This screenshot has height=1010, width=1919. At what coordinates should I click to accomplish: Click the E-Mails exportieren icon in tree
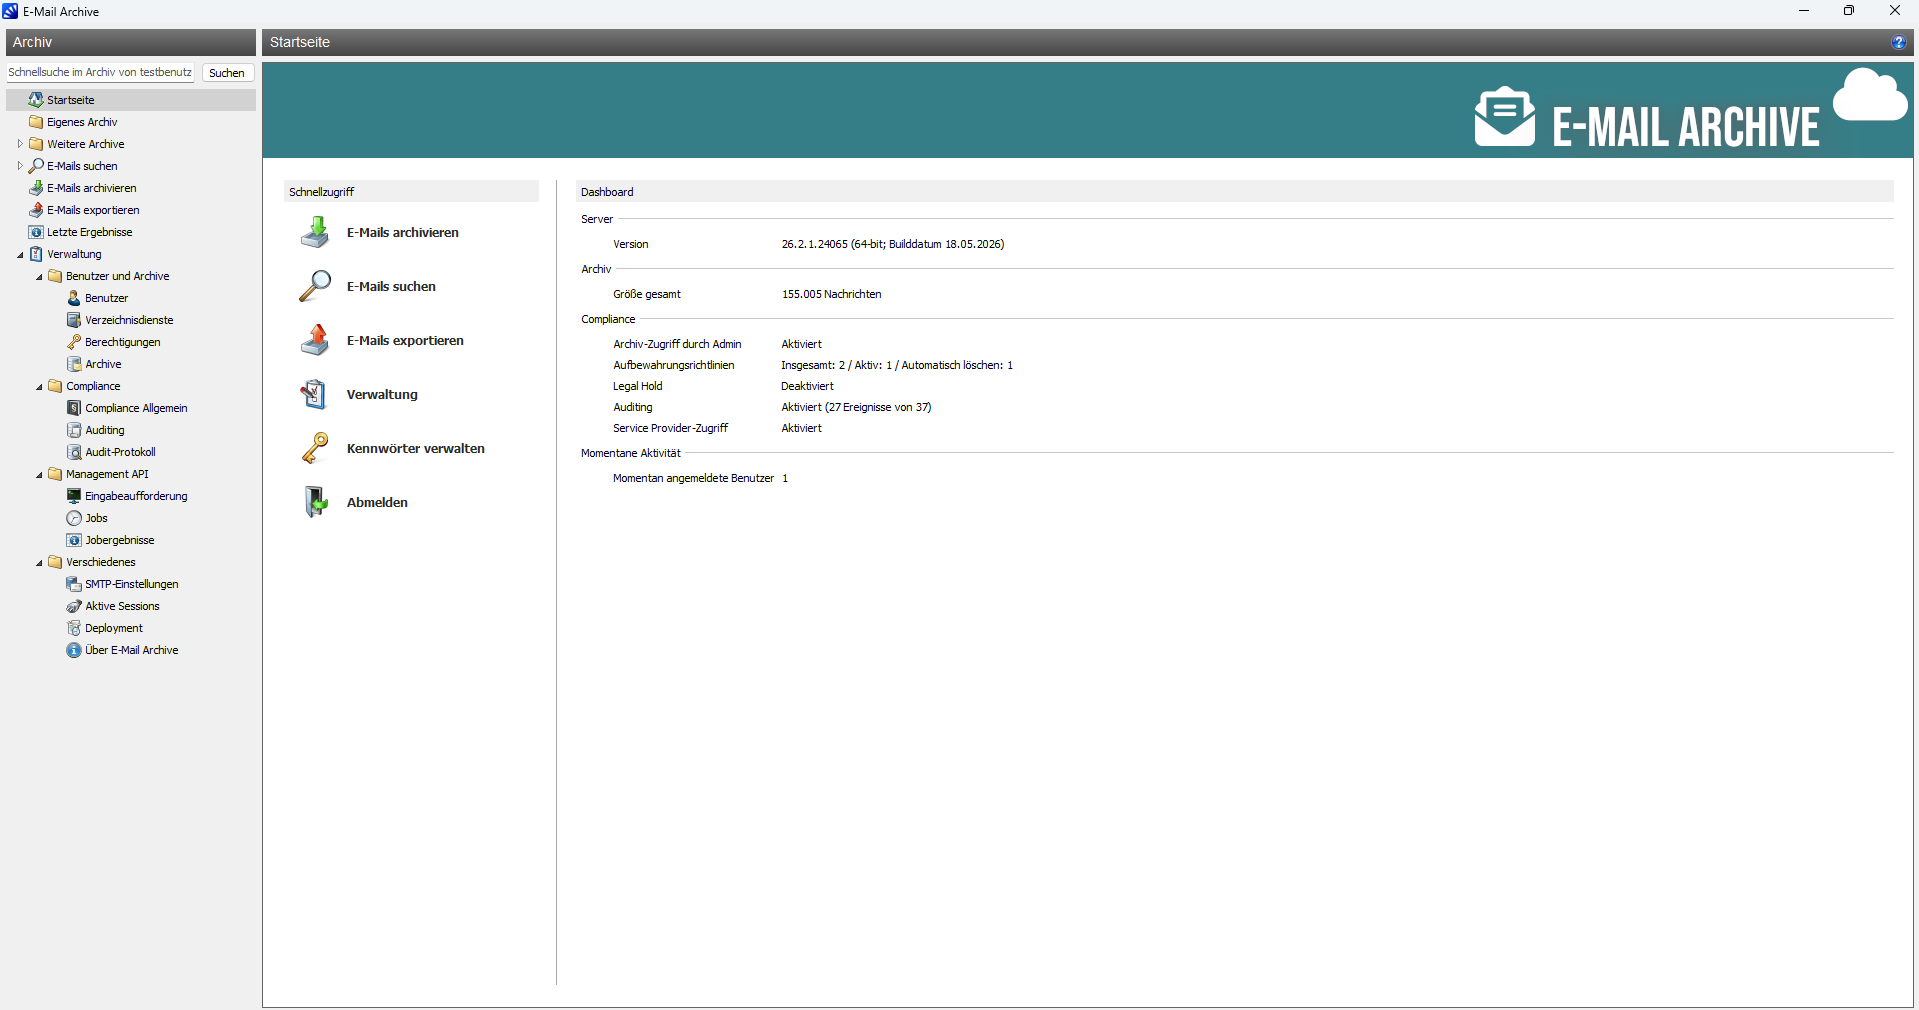tap(36, 210)
